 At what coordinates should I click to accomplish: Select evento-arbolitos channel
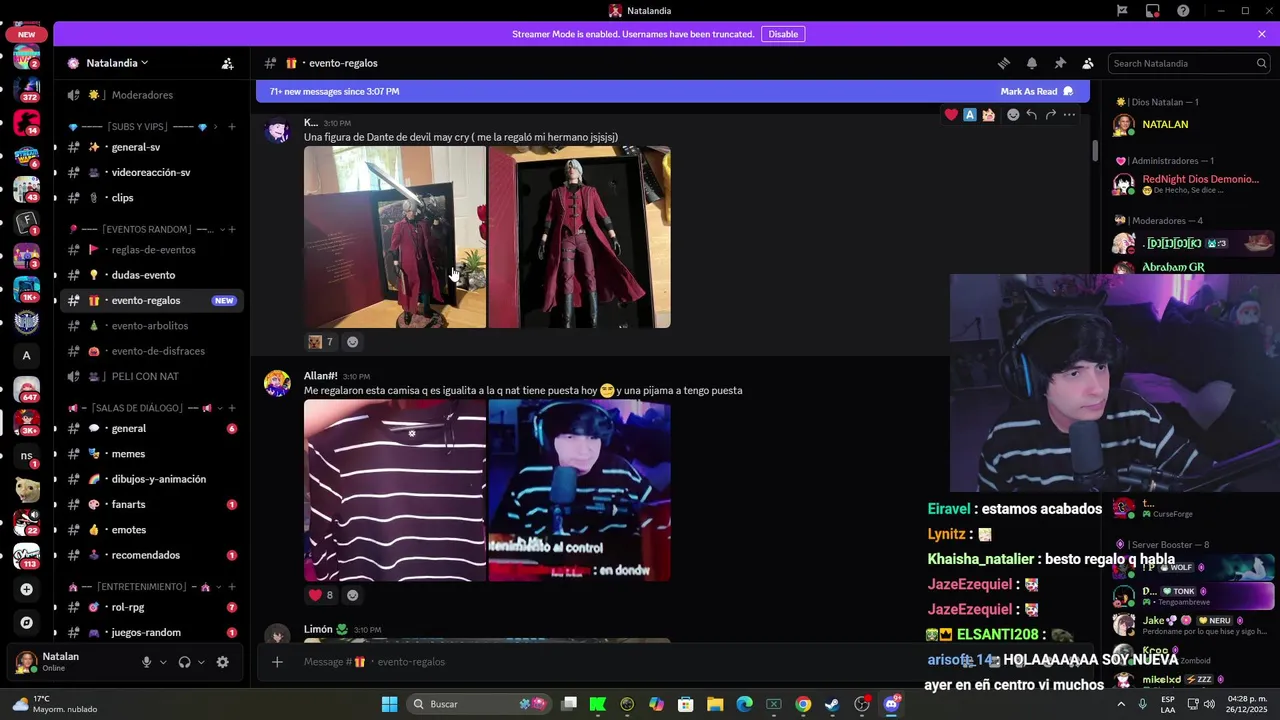(x=151, y=326)
